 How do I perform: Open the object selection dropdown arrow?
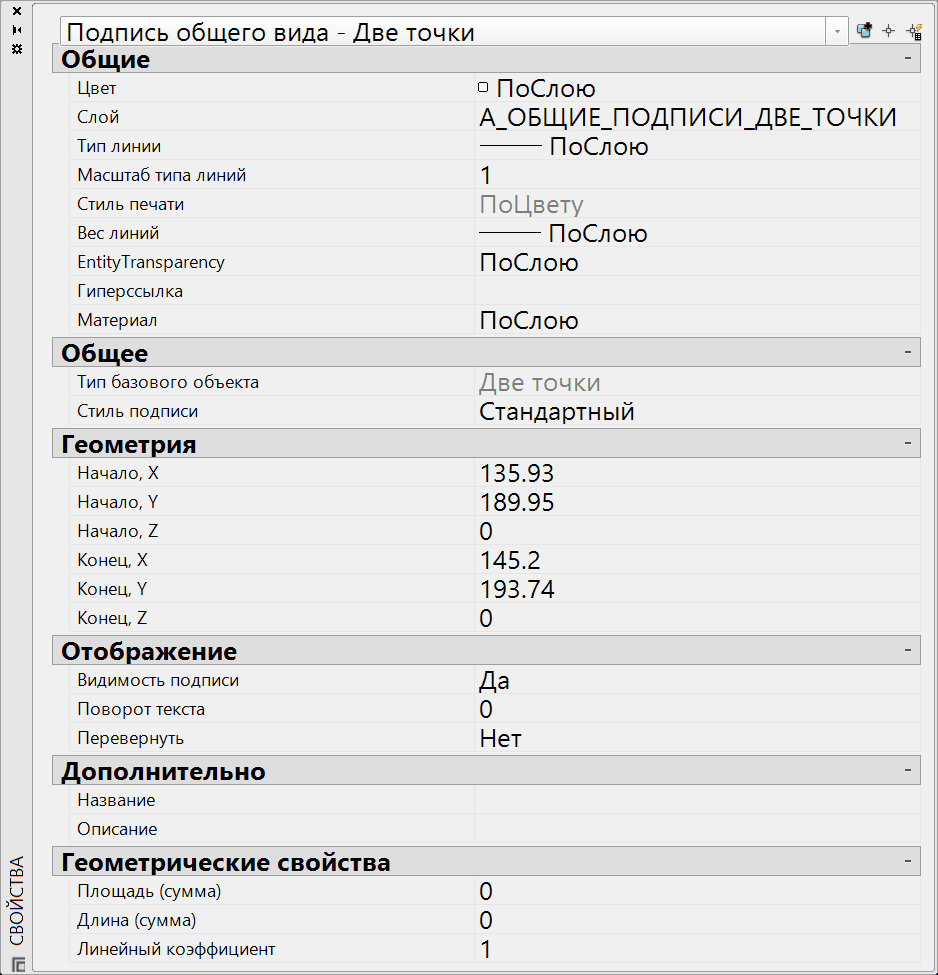[837, 31]
